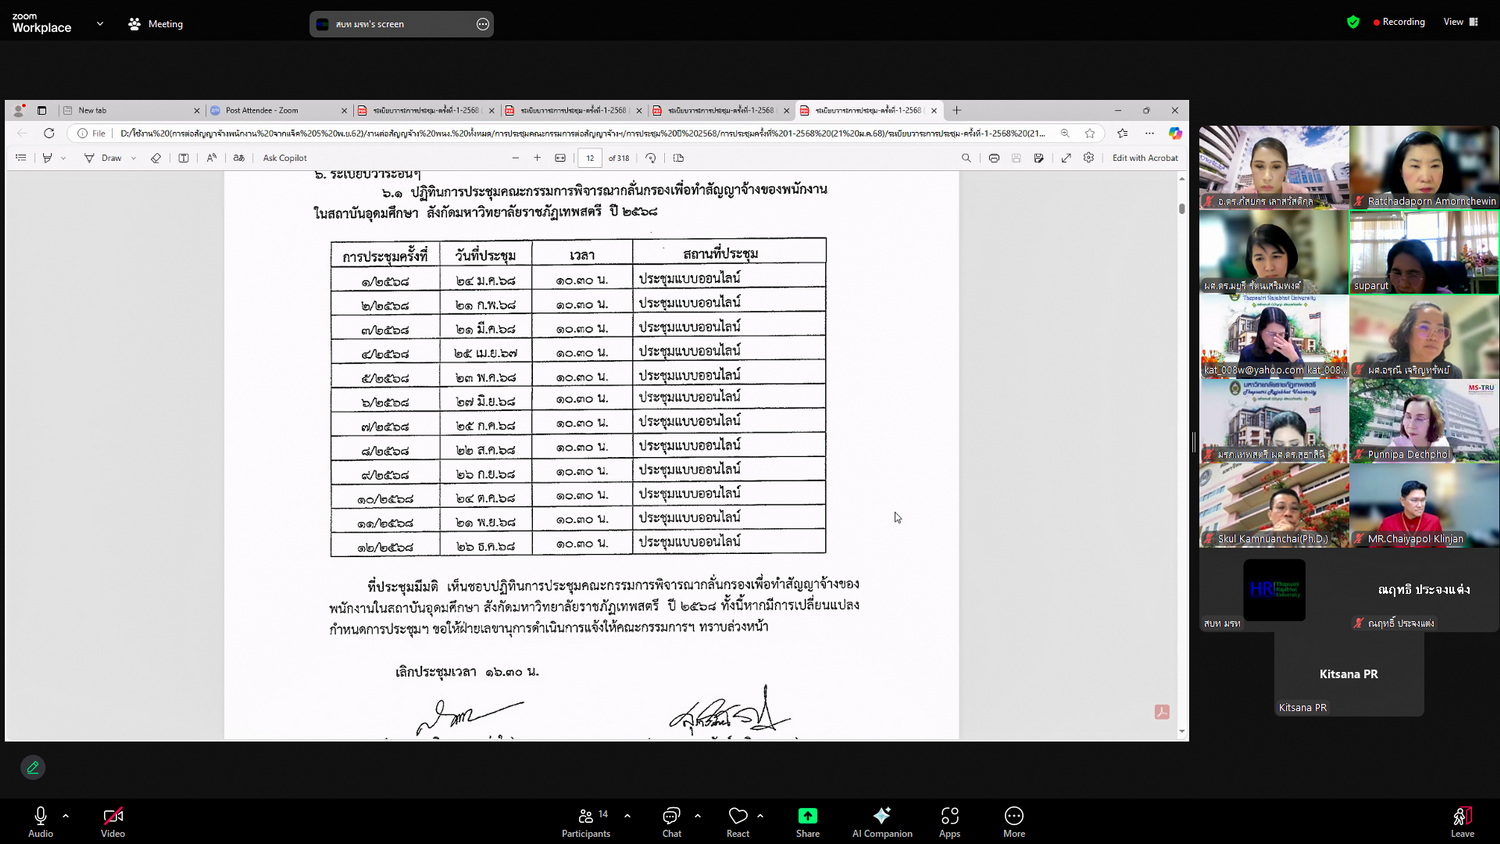The height and width of the screenshot is (844, 1500).
Task: Refresh the browser page
Action: tap(49, 133)
